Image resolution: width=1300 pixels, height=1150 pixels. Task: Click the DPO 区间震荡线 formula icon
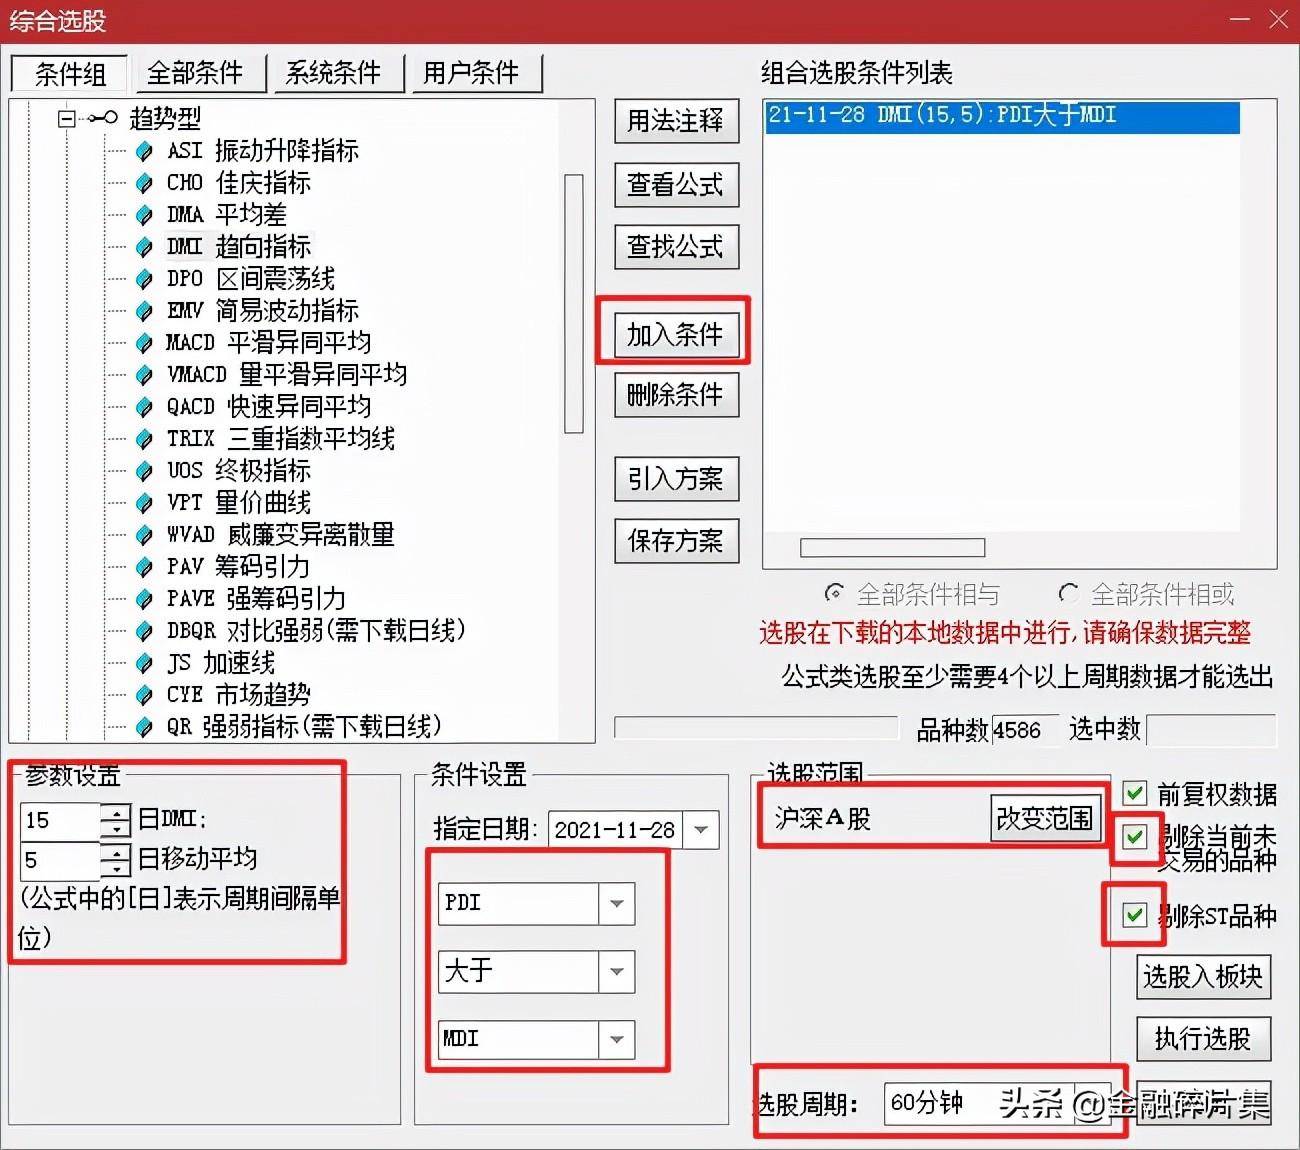tap(144, 279)
